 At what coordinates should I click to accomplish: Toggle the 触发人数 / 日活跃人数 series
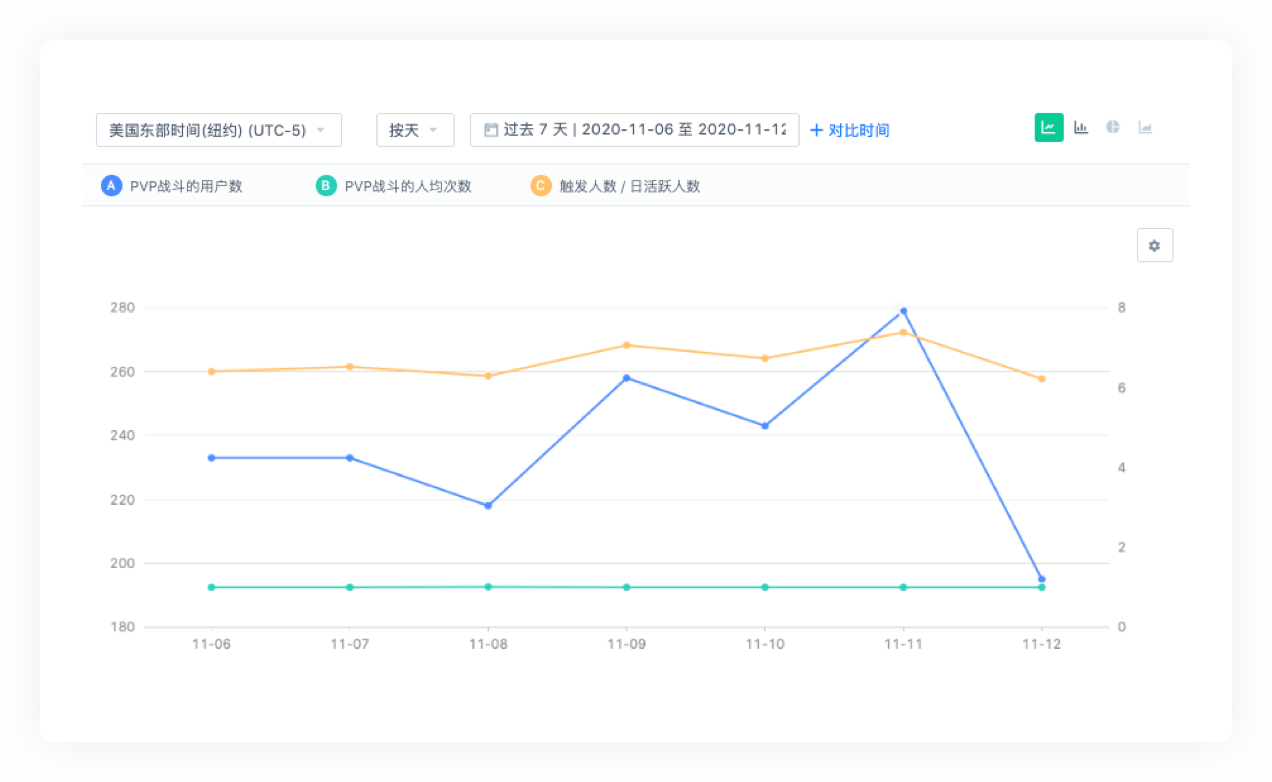(629, 186)
